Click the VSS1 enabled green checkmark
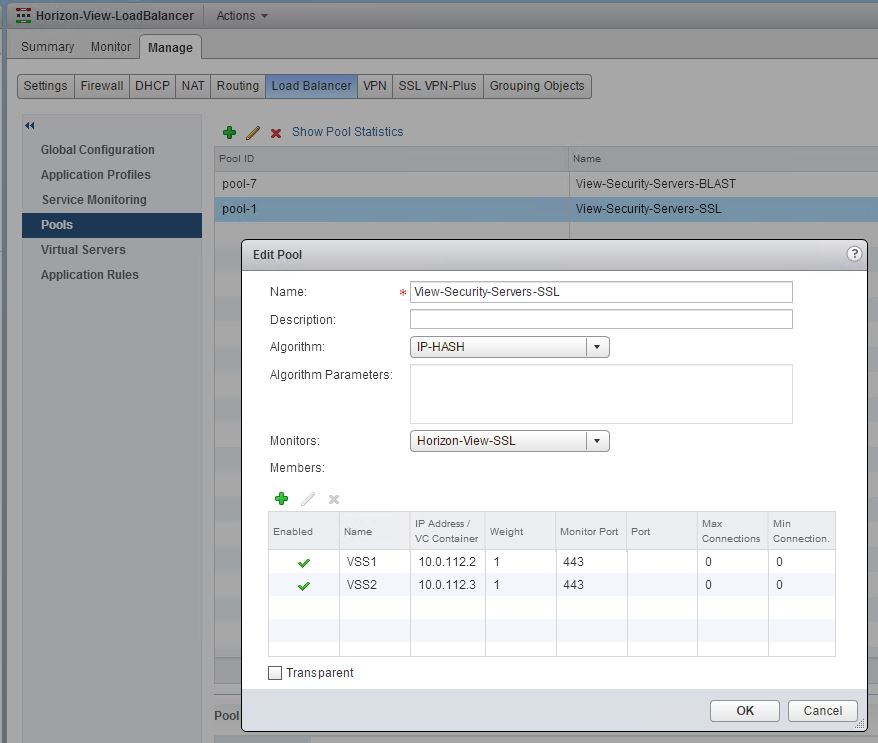 pos(304,563)
